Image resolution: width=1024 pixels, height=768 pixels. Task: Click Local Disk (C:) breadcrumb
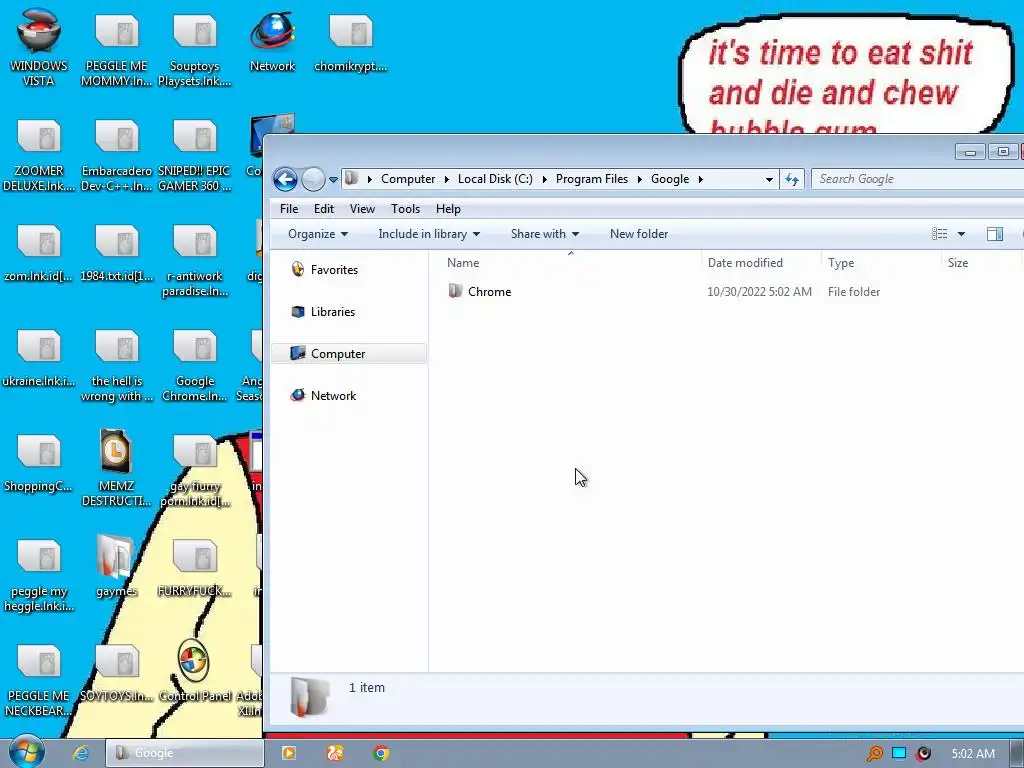pos(495,179)
